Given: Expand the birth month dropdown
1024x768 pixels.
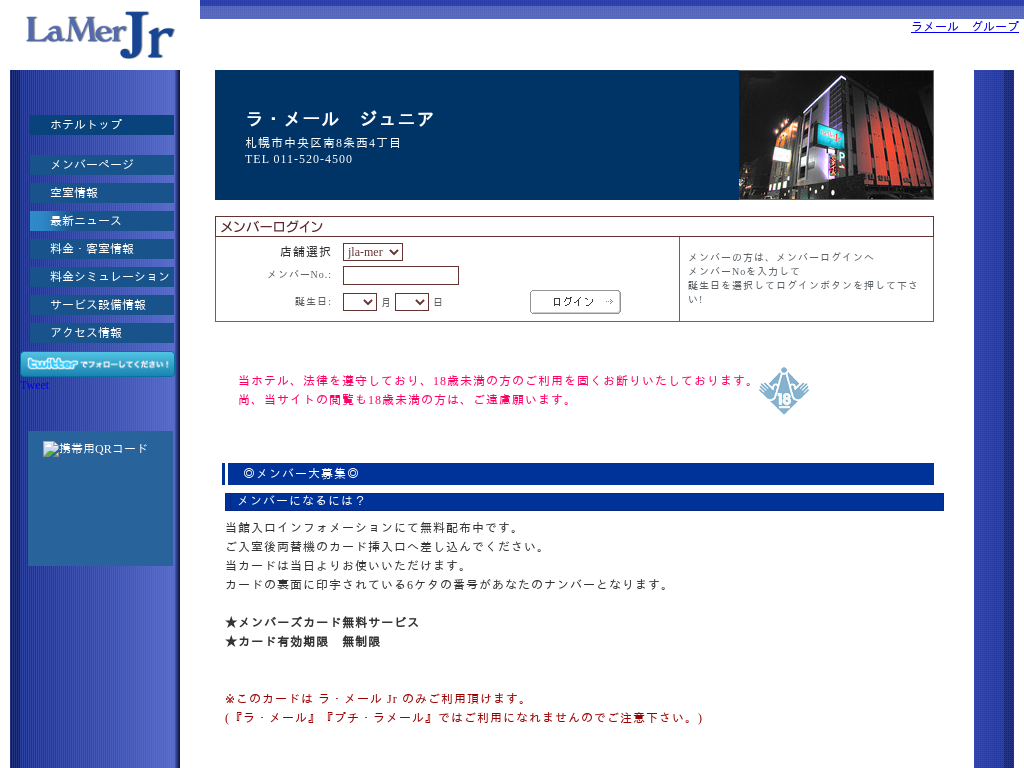Looking at the screenshot, I should pos(359,302).
